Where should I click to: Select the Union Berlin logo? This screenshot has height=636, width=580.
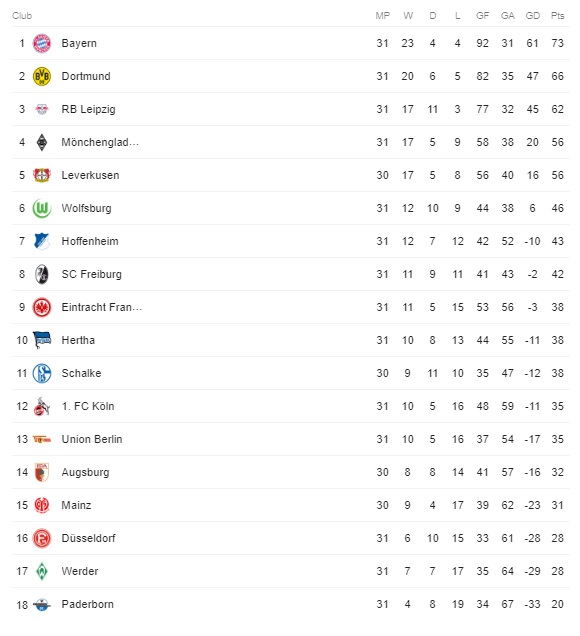pyautogui.click(x=42, y=439)
